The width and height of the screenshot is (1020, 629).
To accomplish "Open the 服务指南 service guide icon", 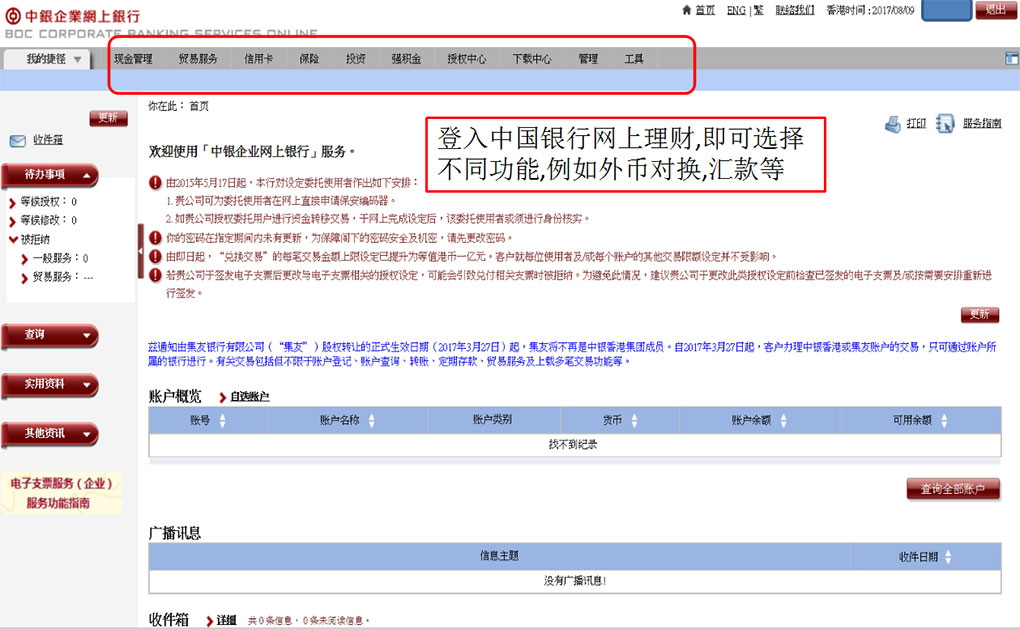I will pyautogui.click(x=945, y=124).
